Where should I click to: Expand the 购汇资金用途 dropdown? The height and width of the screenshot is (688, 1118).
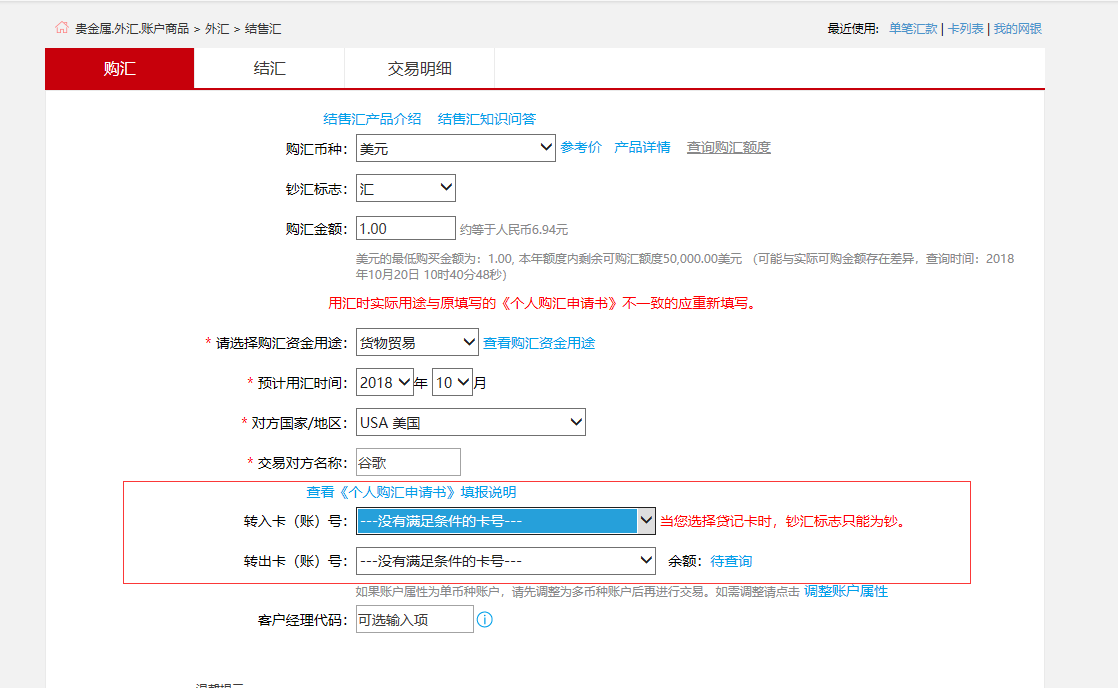tap(417, 343)
